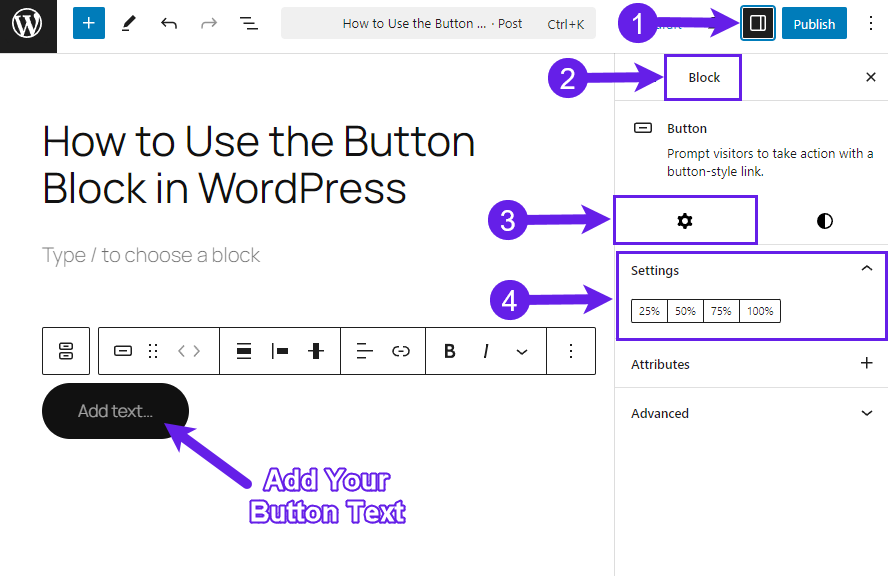Viewport: 888px width, 576px height.
Task: Set button width to 25%
Action: pyautogui.click(x=650, y=311)
